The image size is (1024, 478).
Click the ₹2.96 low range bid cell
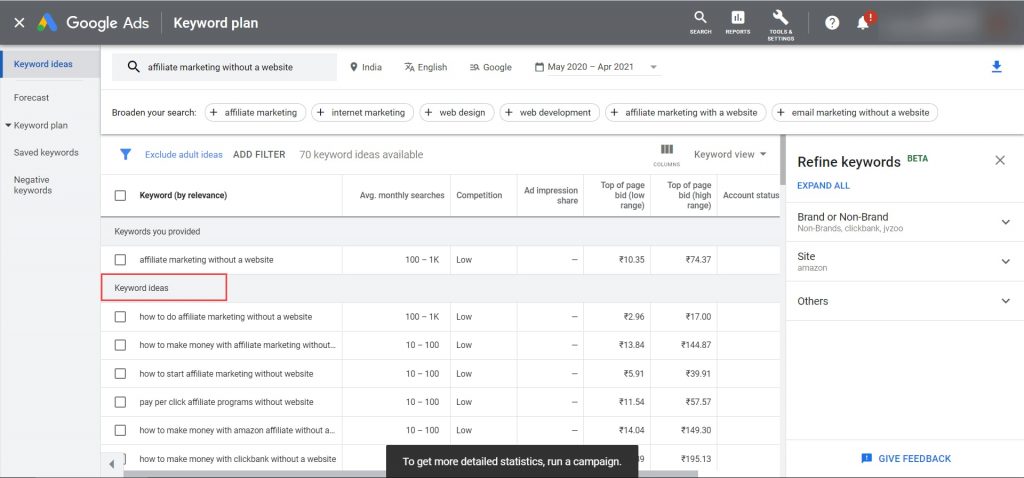point(634,317)
